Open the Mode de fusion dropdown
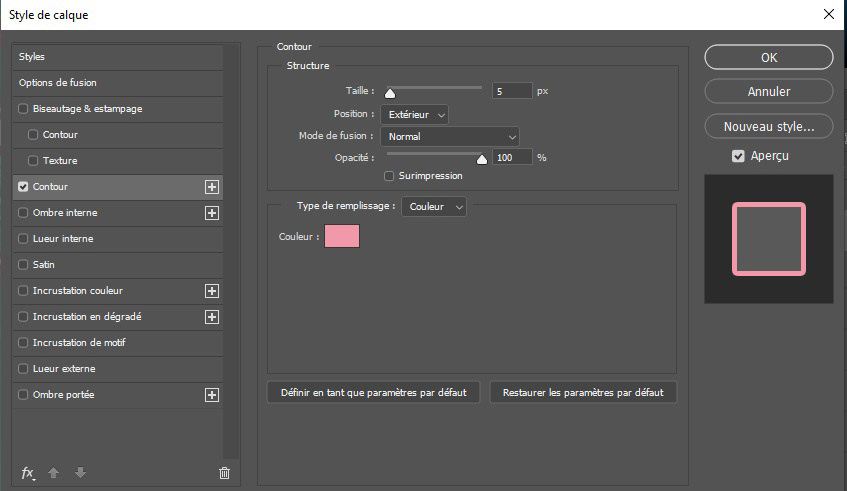 pos(450,137)
